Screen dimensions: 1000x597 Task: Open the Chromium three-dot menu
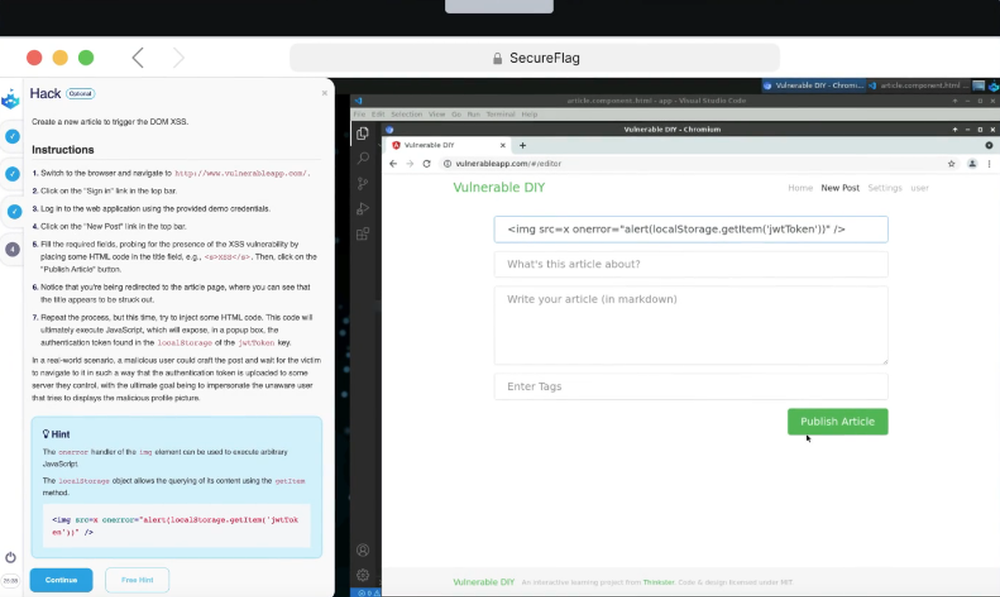[x=989, y=164]
